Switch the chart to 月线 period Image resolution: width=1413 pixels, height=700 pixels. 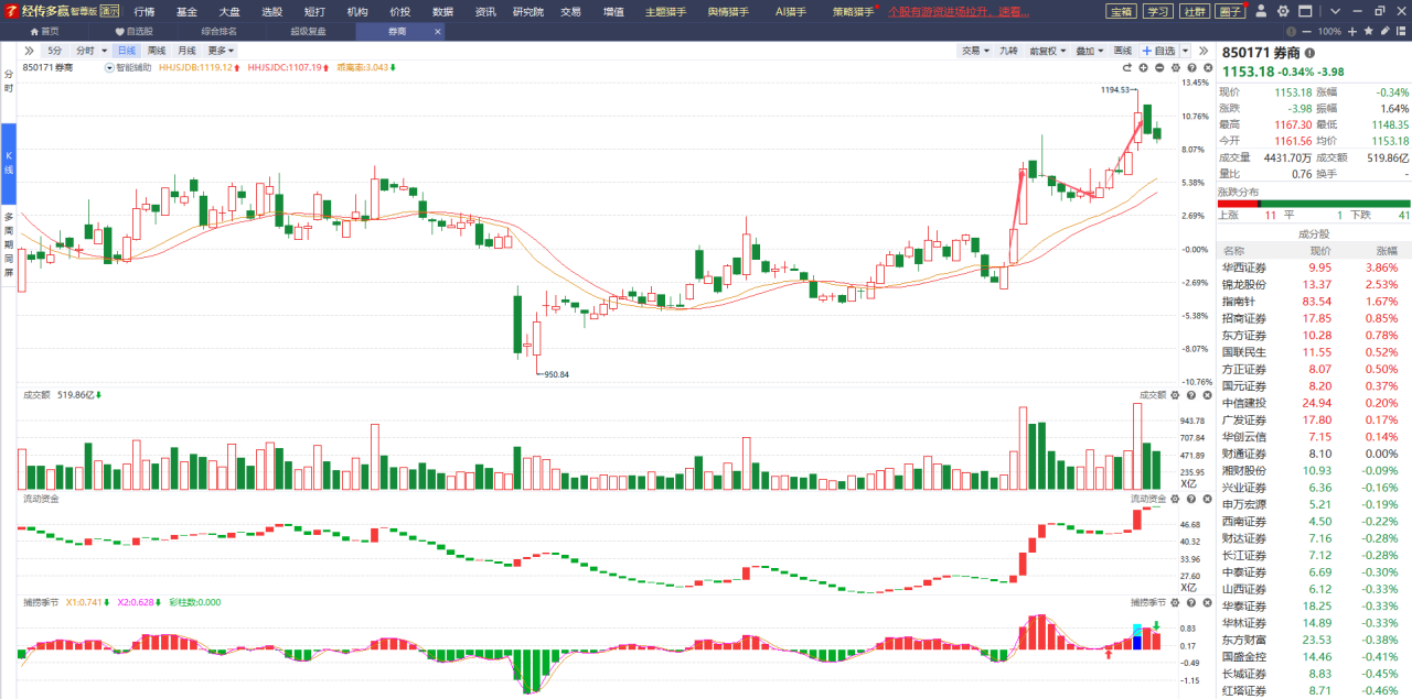(187, 50)
